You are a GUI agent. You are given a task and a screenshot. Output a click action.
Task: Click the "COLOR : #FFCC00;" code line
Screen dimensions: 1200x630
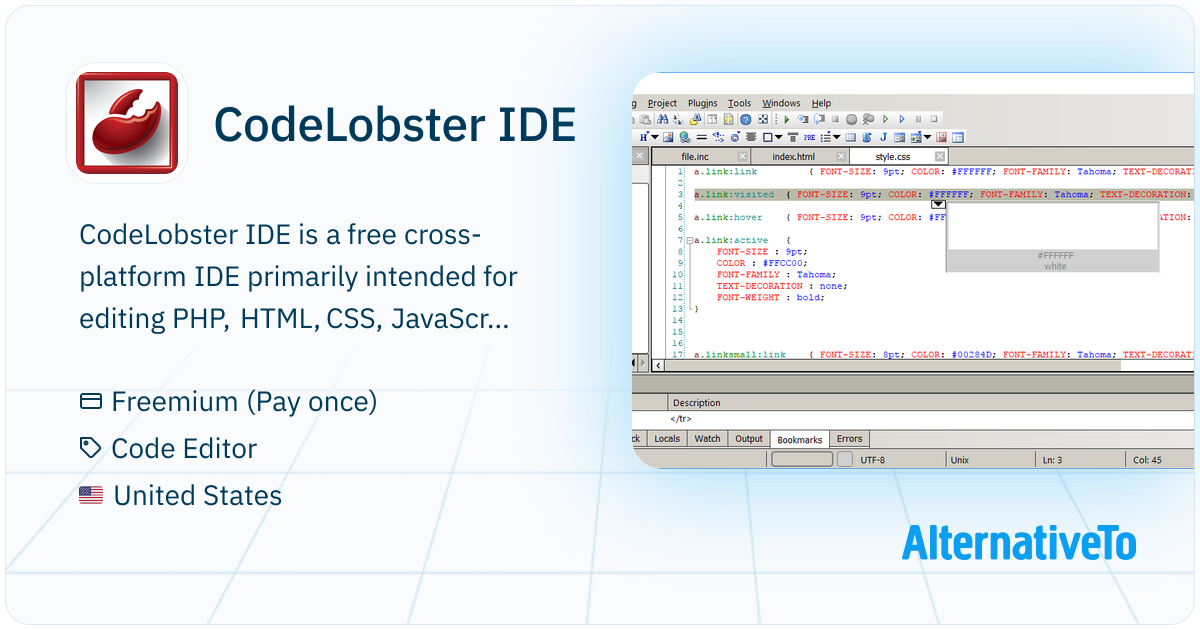762,263
